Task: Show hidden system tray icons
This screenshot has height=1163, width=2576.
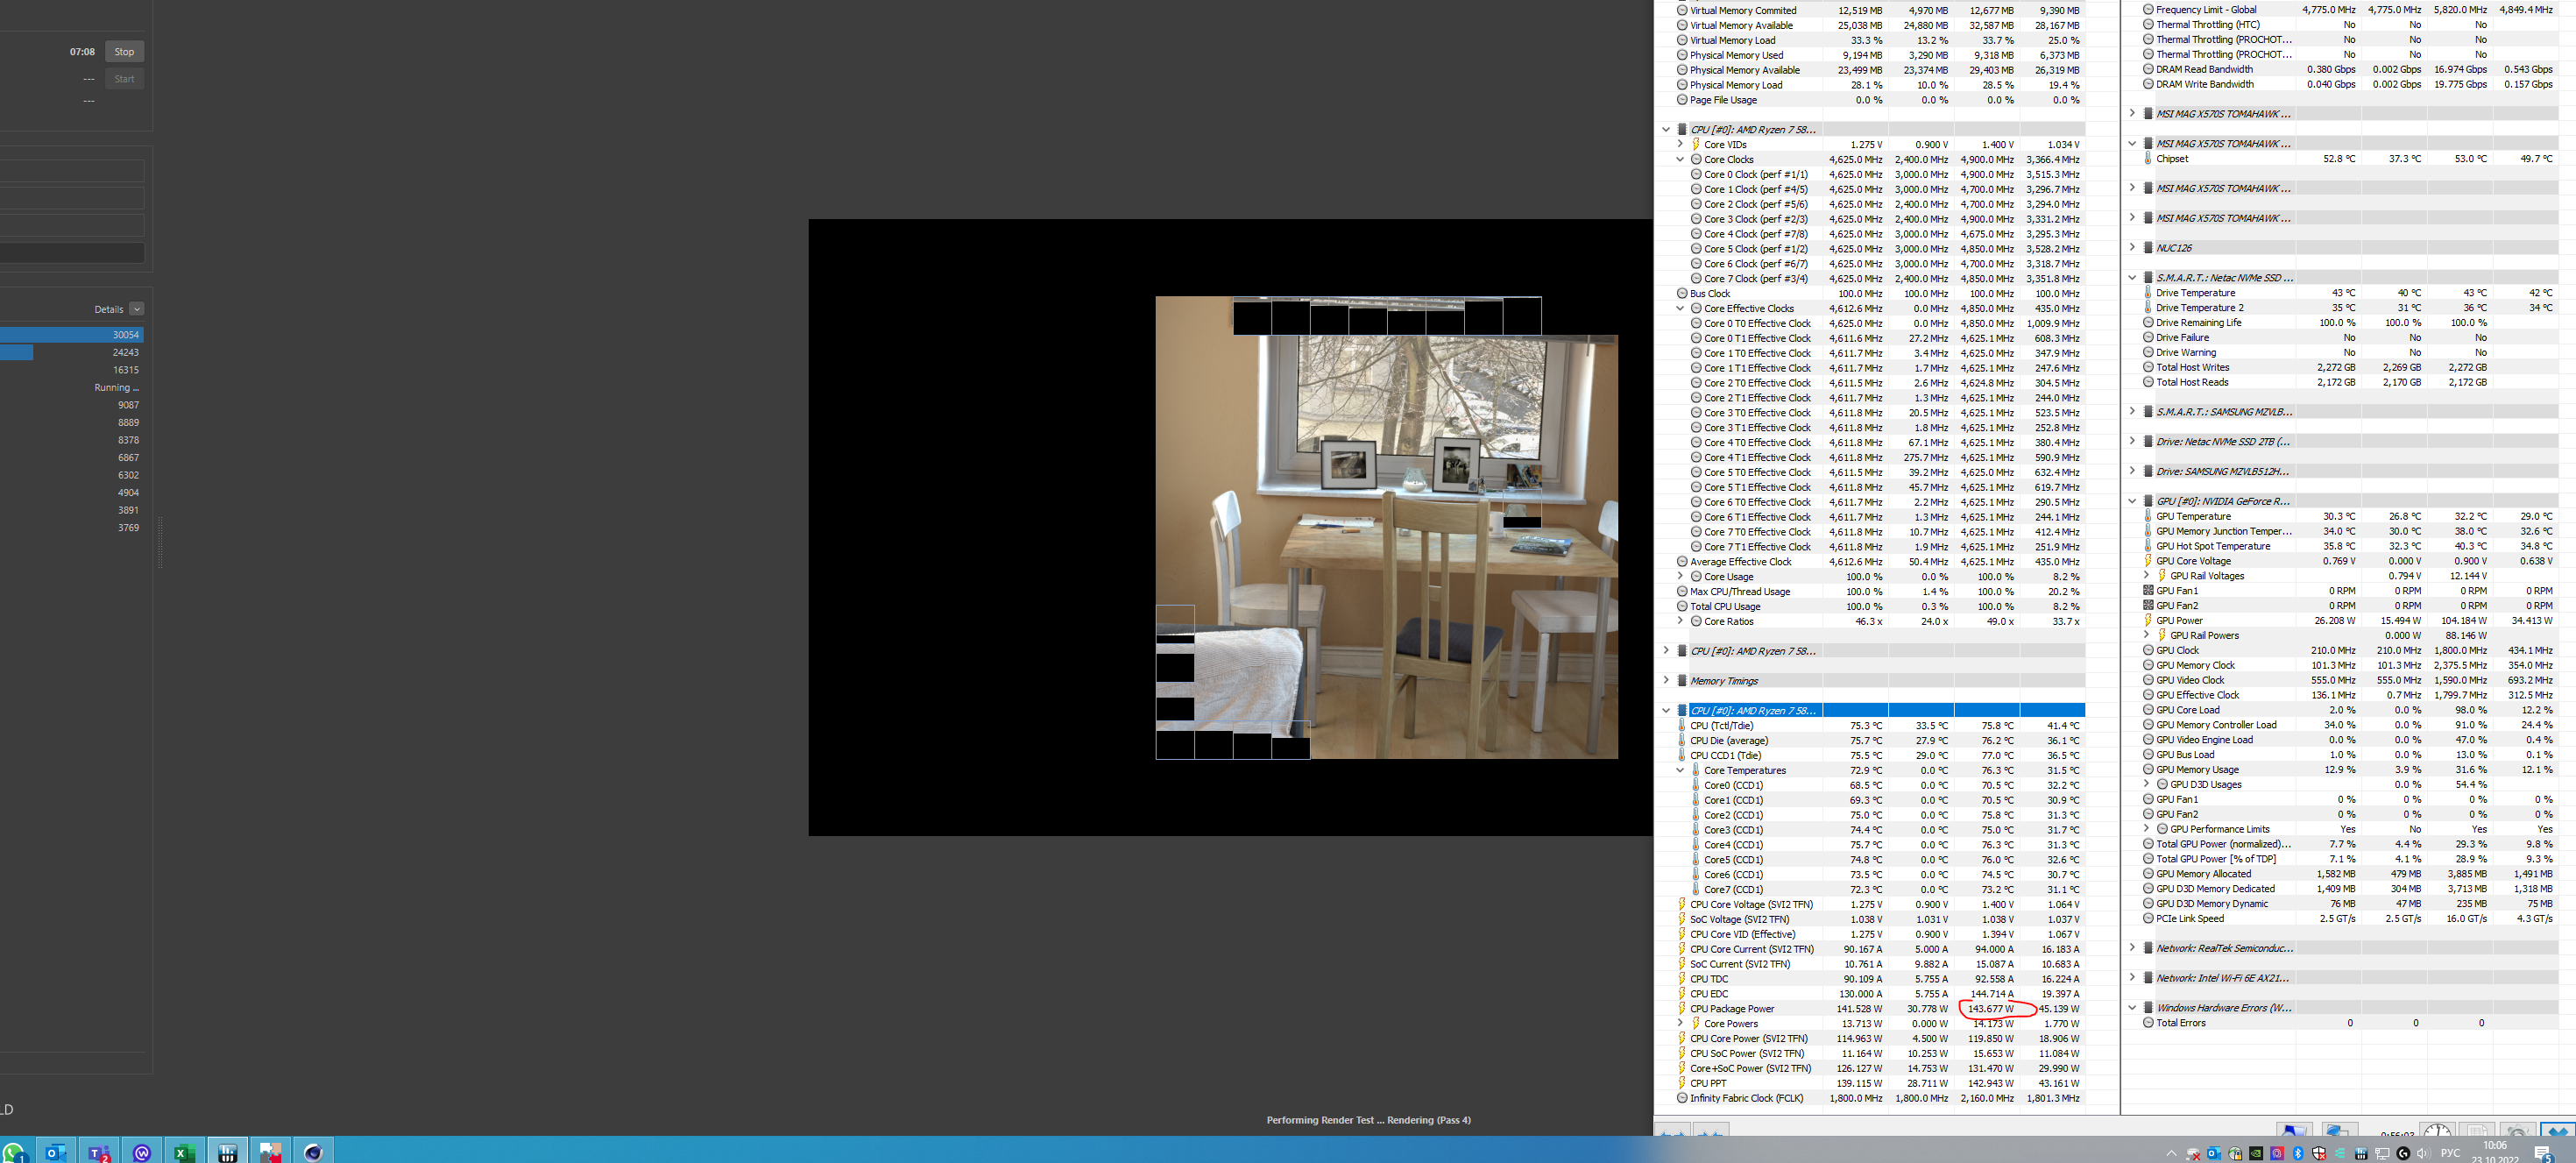Action: tap(2172, 1154)
